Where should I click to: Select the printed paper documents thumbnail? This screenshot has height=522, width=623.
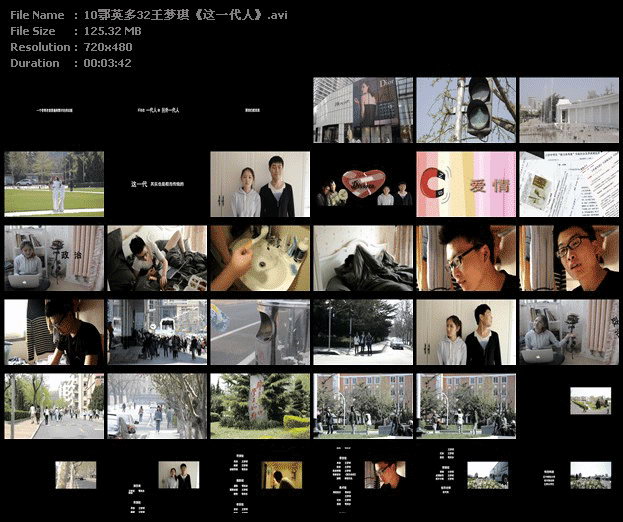(x=569, y=184)
